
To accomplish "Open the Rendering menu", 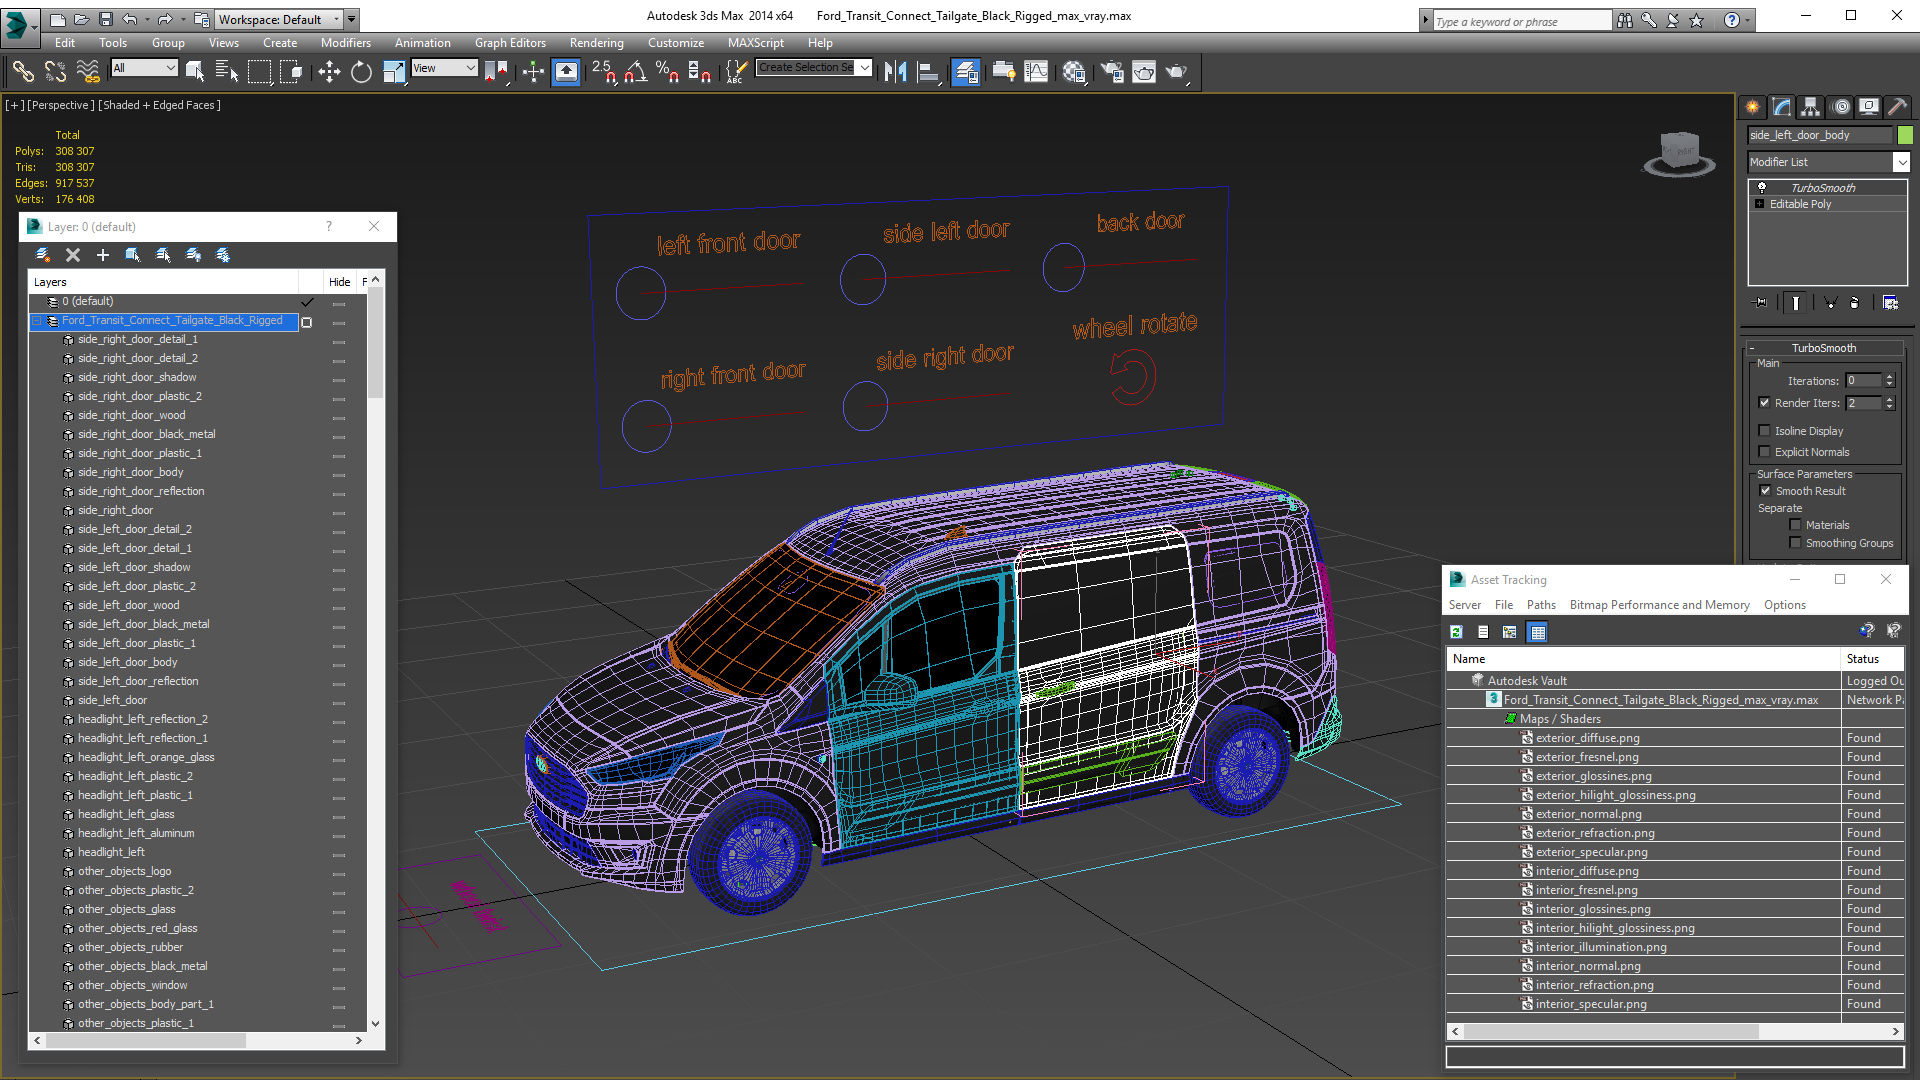I will [x=596, y=43].
